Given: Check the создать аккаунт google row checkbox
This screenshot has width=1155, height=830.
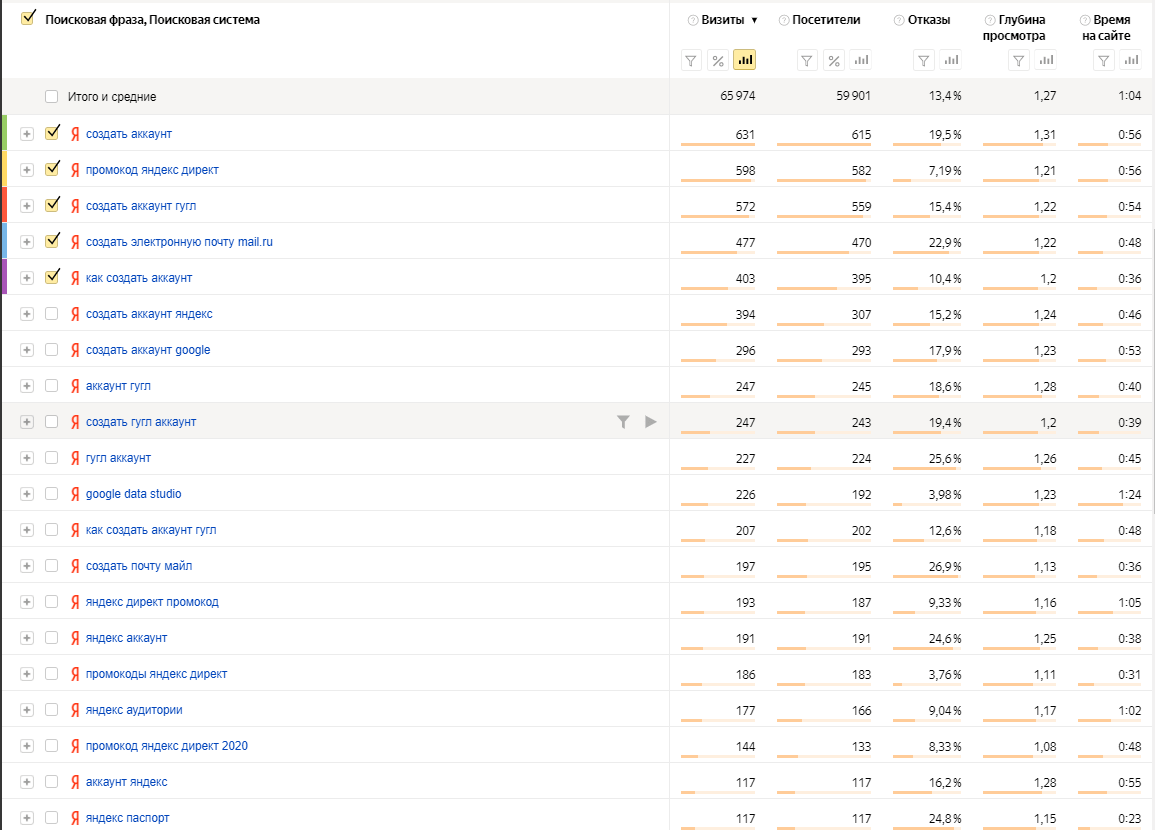Looking at the screenshot, I should pos(52,350).
